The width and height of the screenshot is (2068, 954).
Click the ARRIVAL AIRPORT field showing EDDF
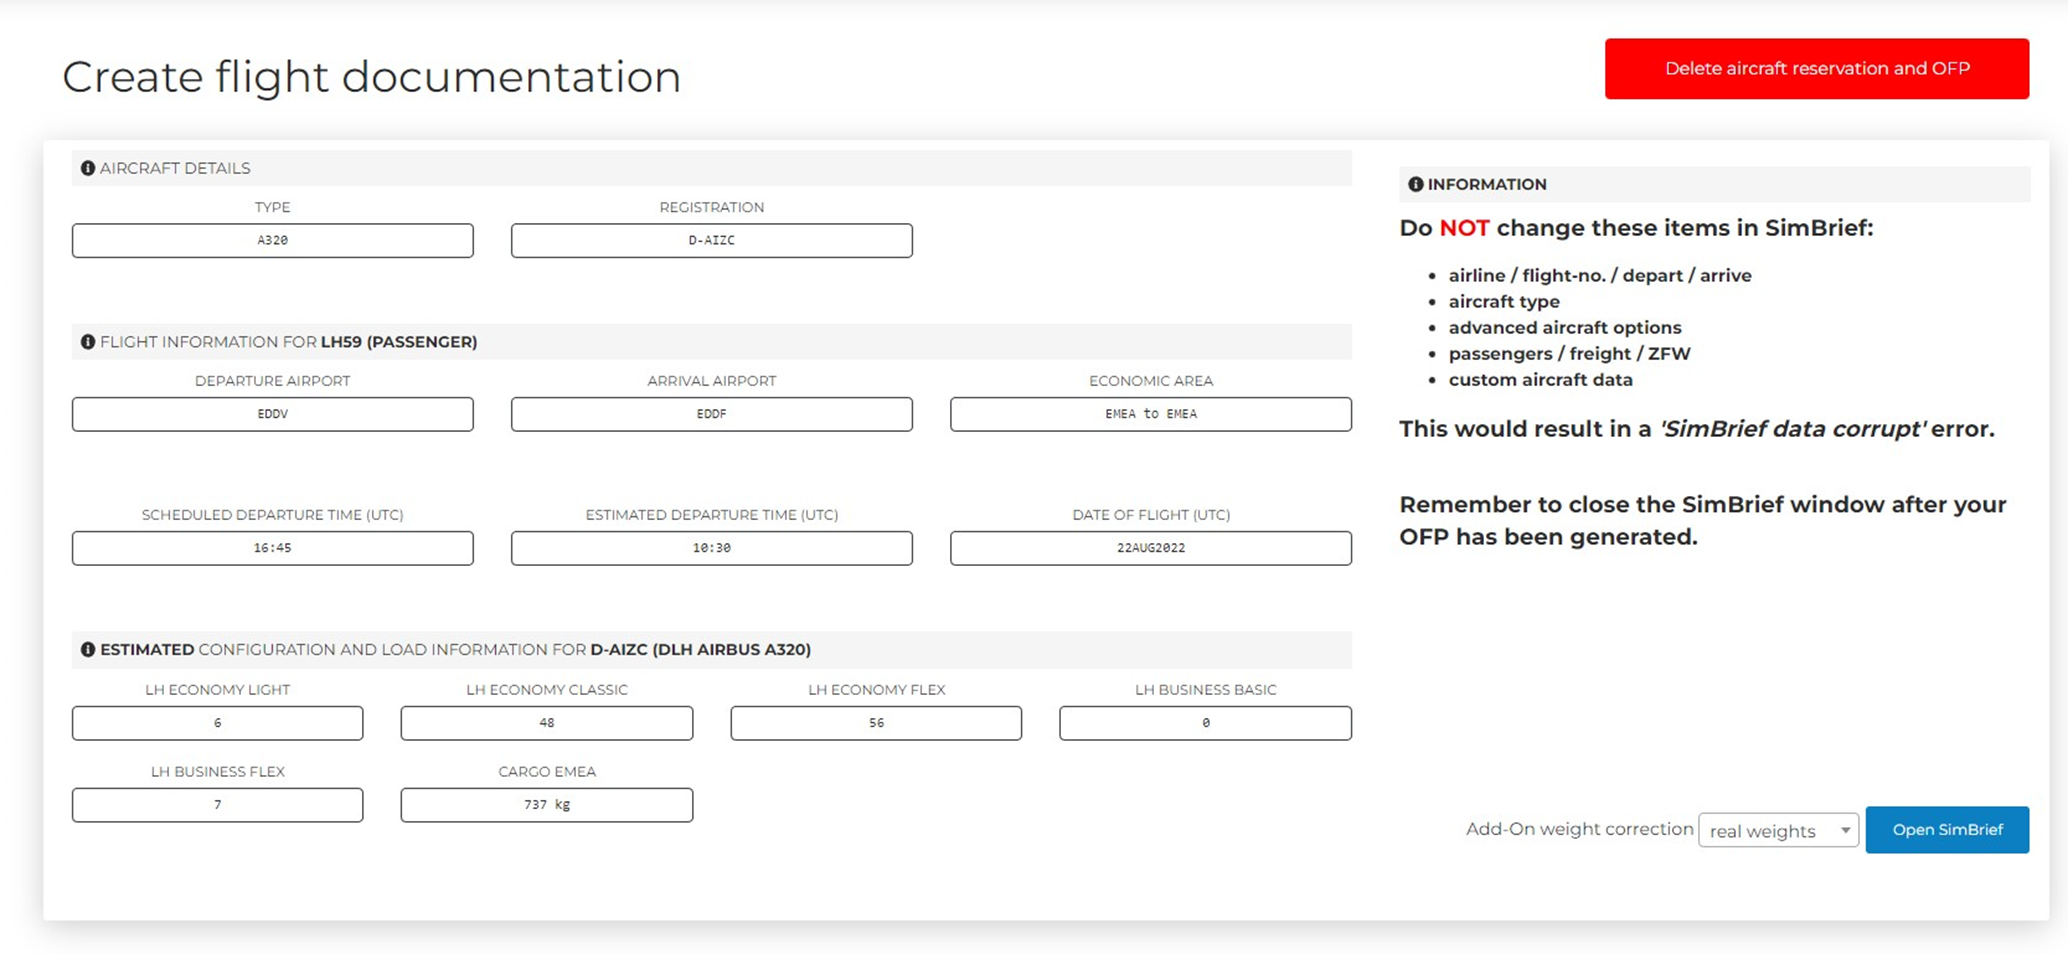click(x=711, y=414)
